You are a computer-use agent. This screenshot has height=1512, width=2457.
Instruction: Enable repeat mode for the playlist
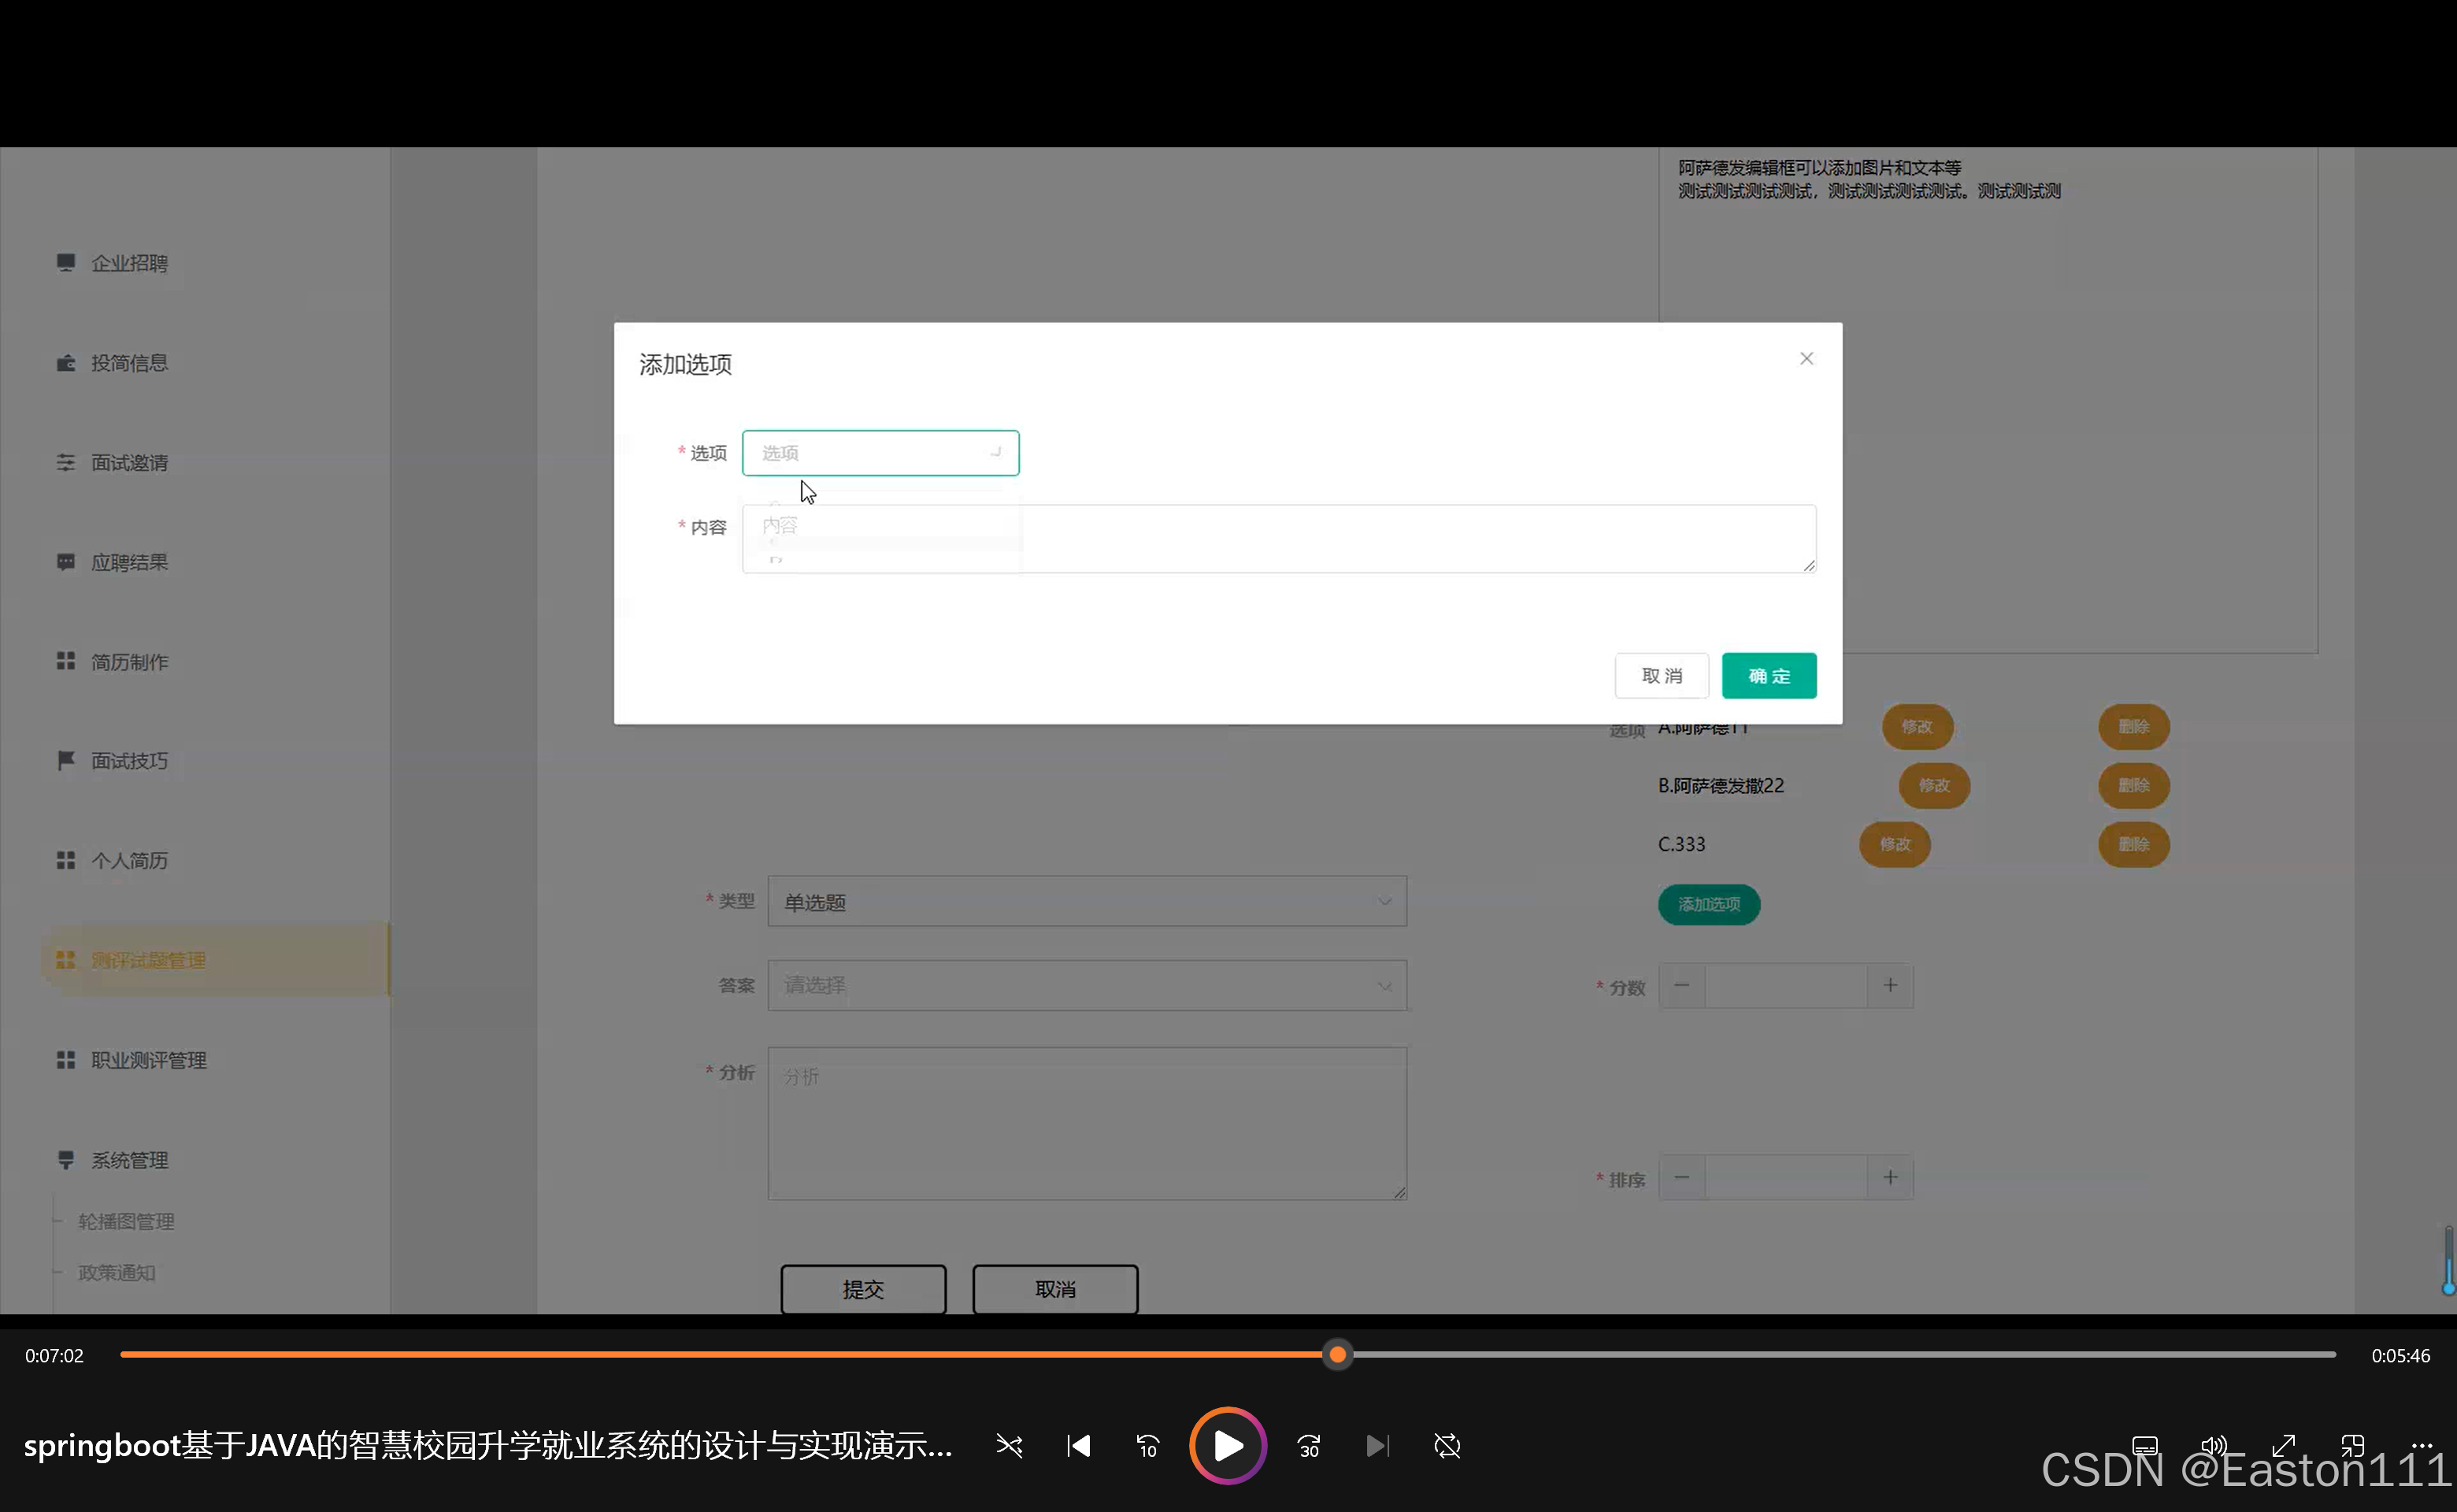click(x=1447, y=1446)
